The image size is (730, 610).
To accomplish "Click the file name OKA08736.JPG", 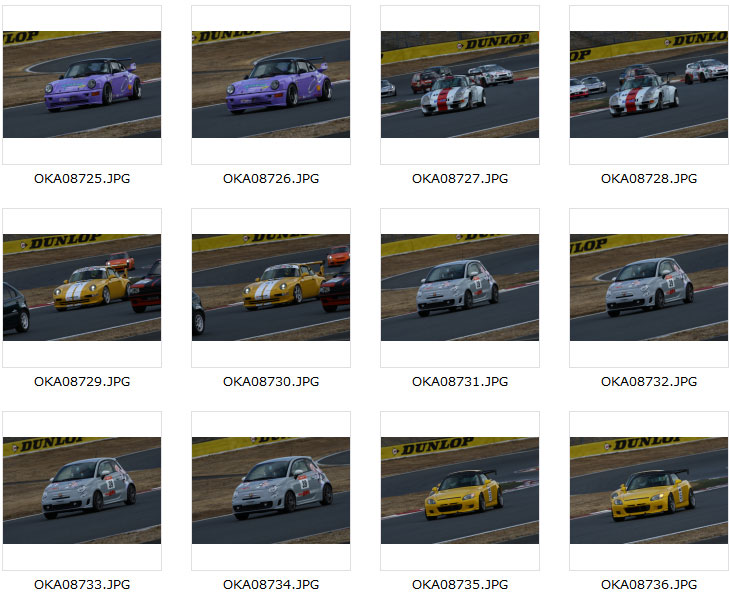I will (649, 585).
